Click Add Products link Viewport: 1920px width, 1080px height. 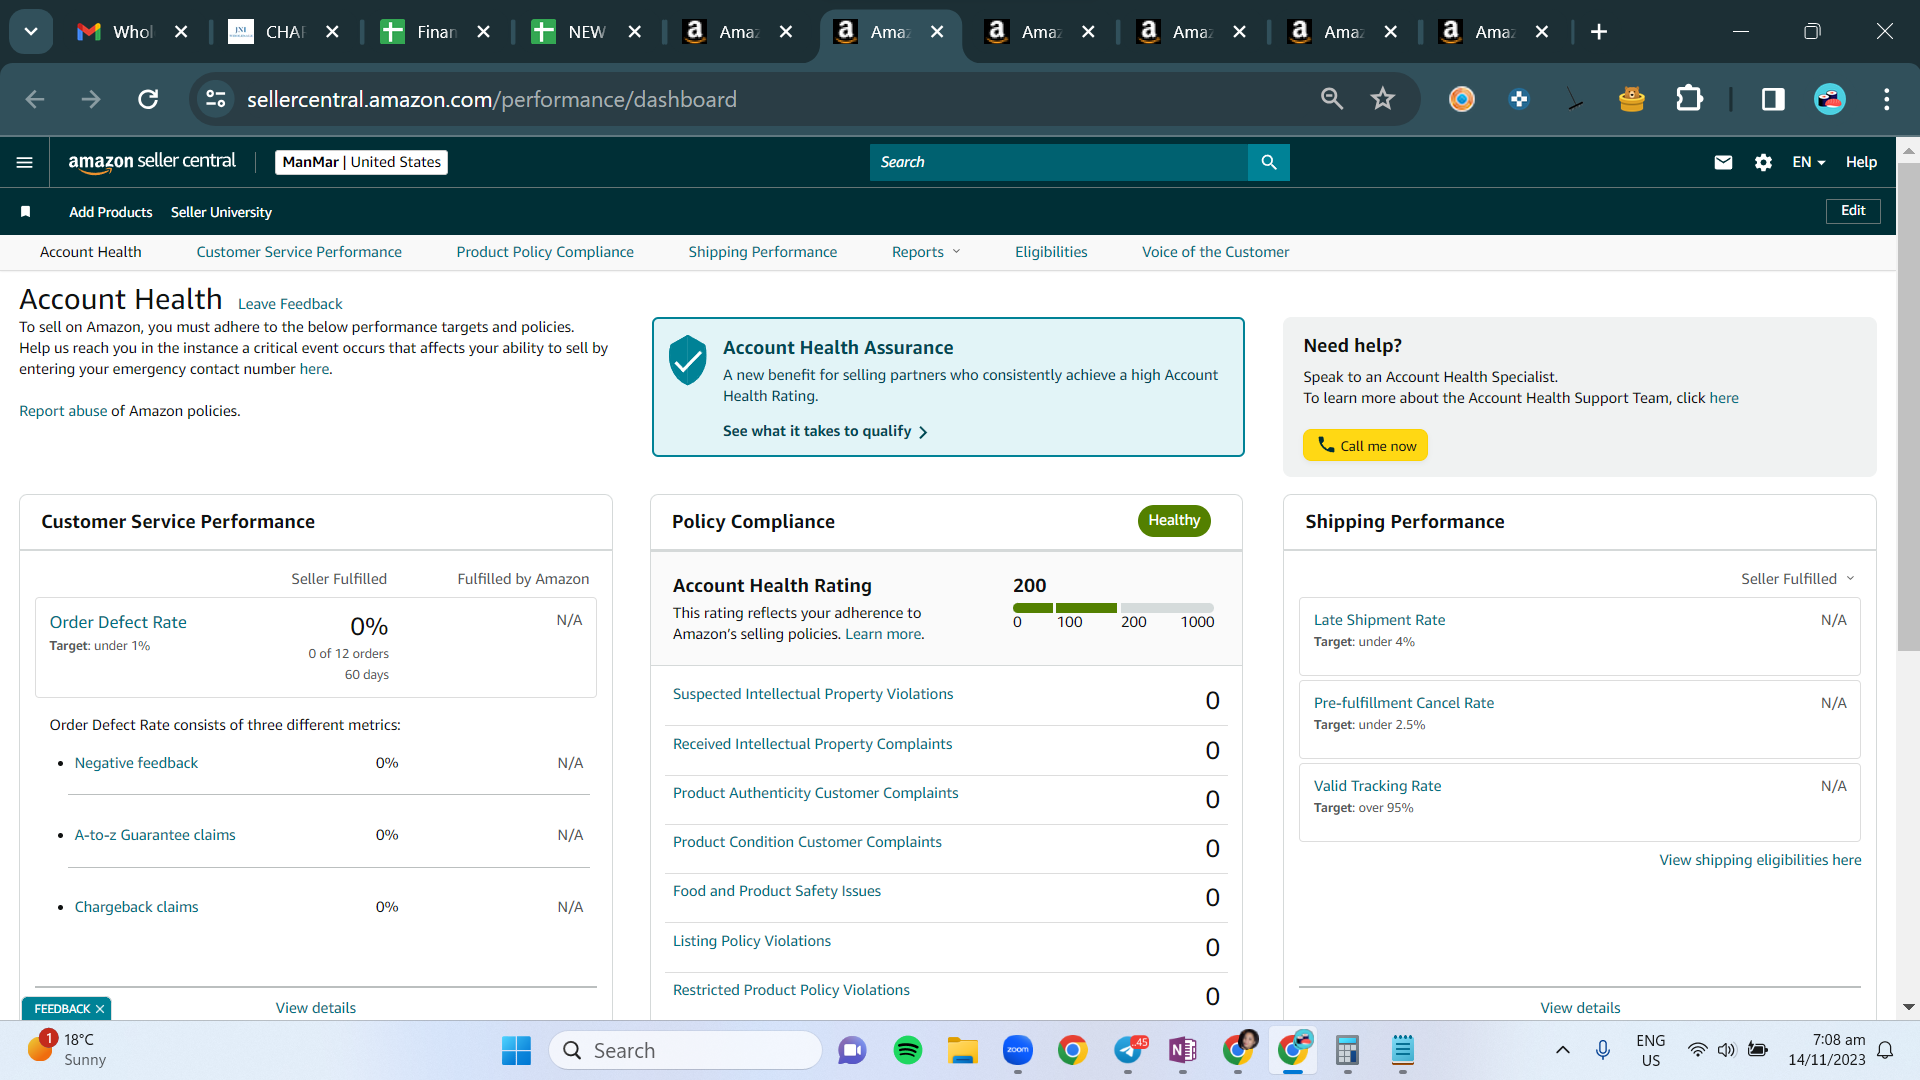tap(111, 212)
